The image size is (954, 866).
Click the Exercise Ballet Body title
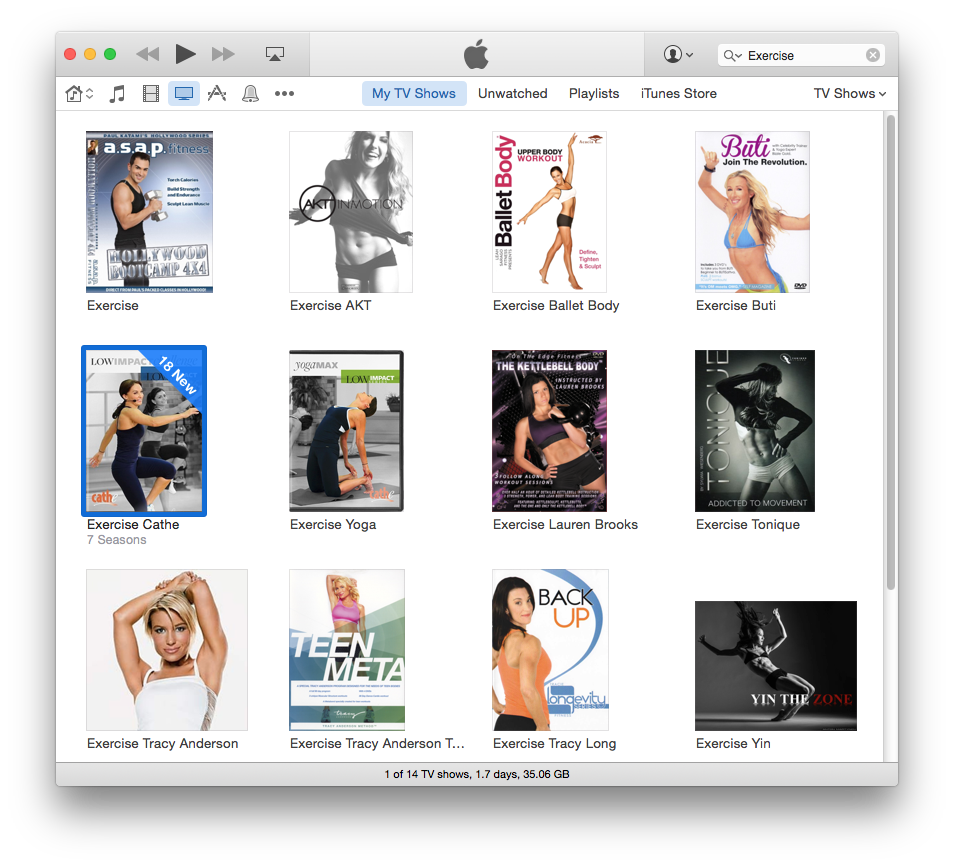pyautogui.click(x=556, y=306)
